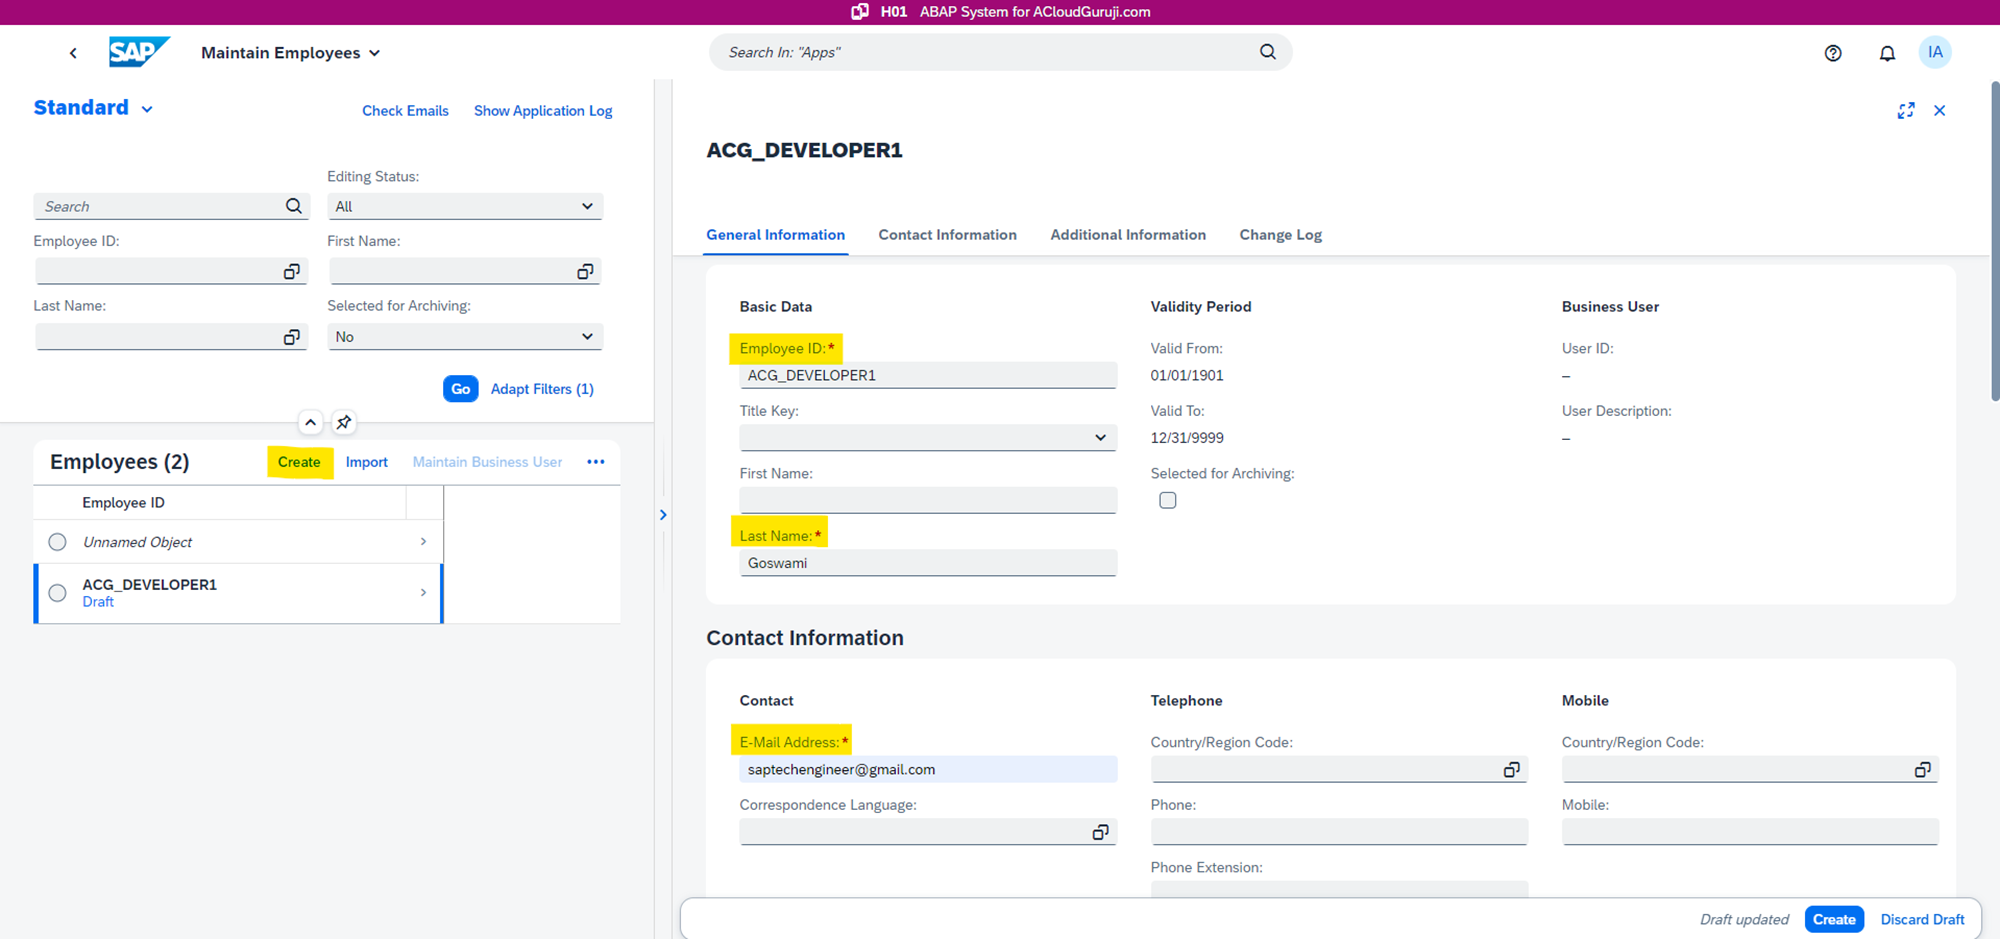The height and width of the screenshot is (939, 2000).
Task: Open the notifications bell
Action: [x=1886, y=53]
